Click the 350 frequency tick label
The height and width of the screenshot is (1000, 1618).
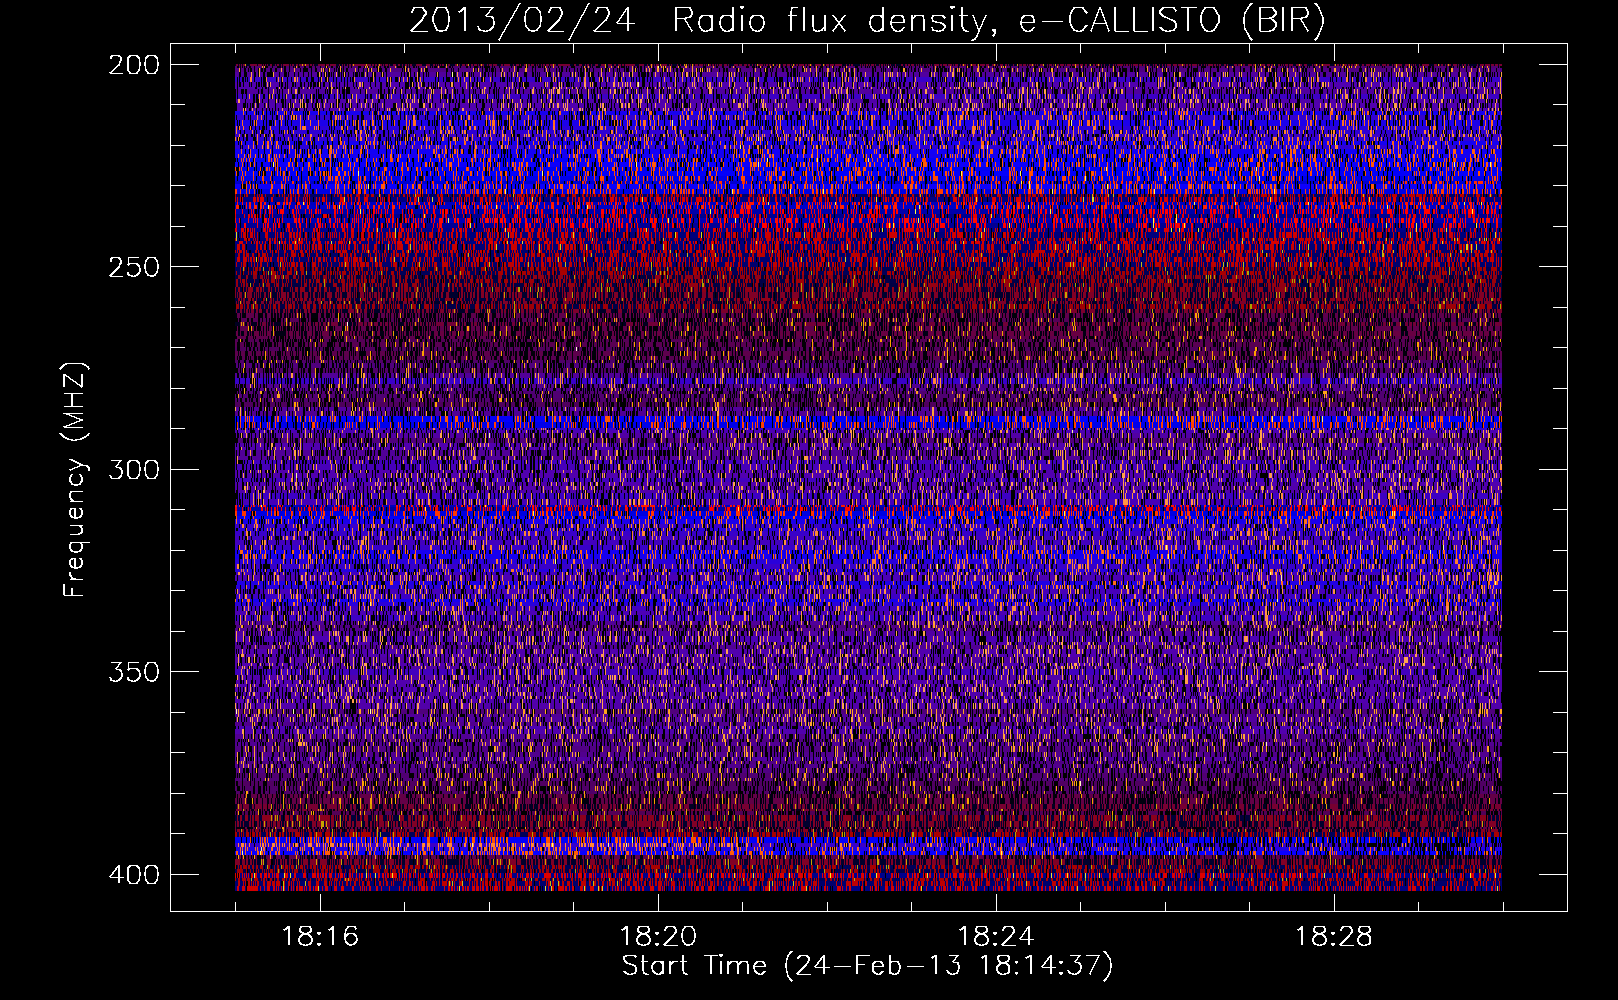click(x=133, y=671)
